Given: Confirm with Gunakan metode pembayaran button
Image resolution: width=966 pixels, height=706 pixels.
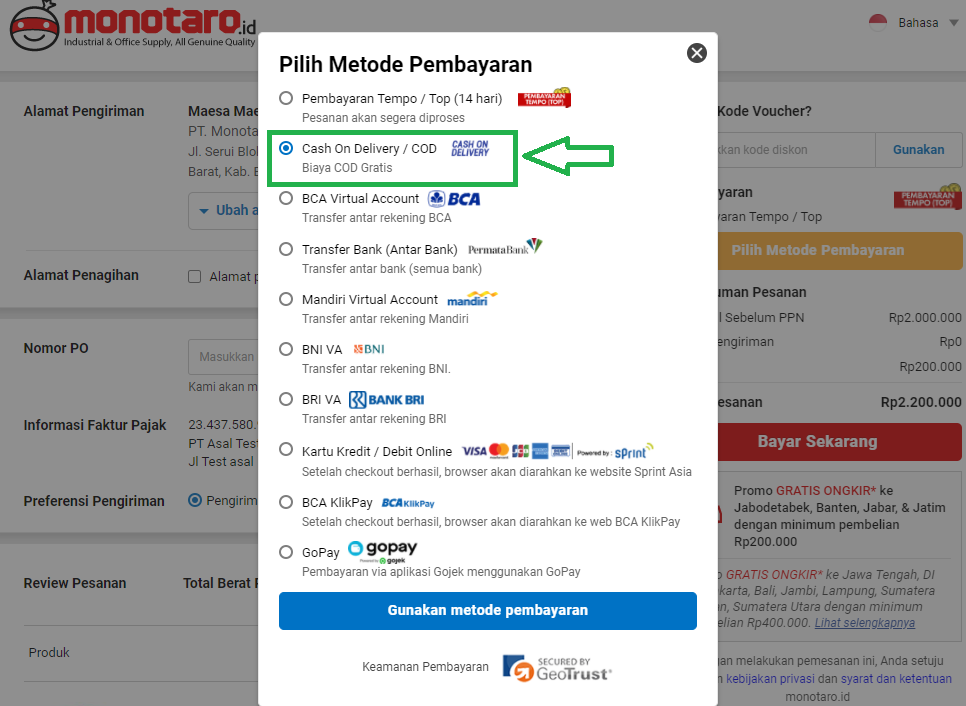Looking at the screenshot, I should (487, 611).
